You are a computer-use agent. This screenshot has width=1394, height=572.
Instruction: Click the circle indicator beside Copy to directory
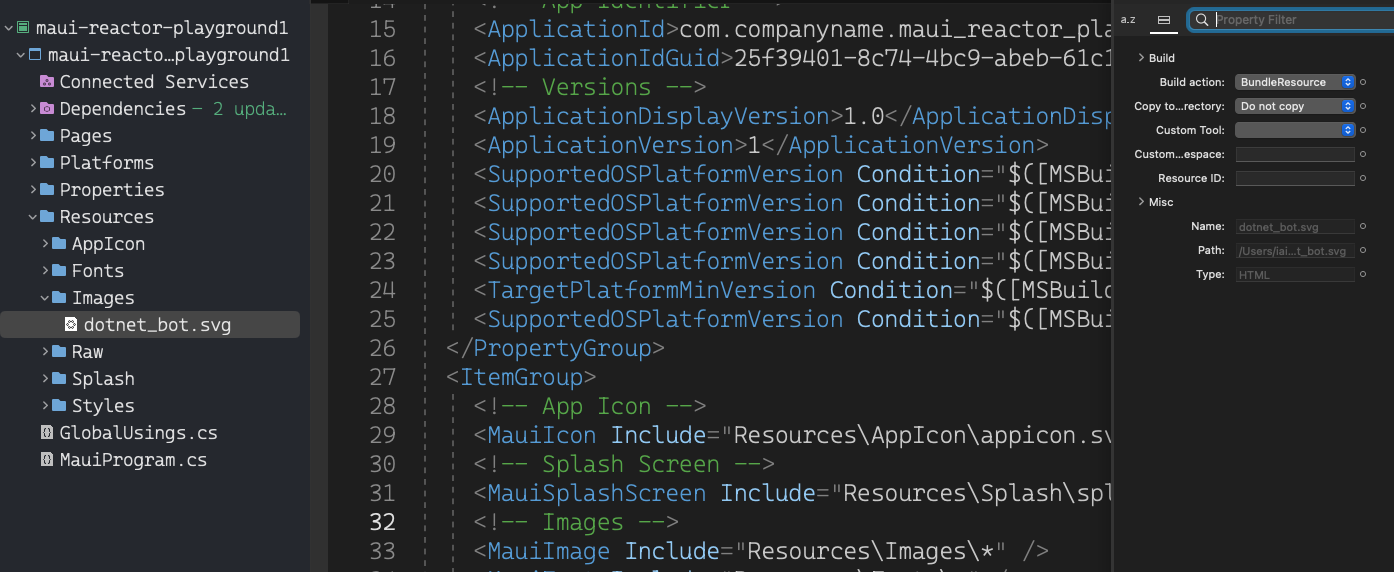1363,106
